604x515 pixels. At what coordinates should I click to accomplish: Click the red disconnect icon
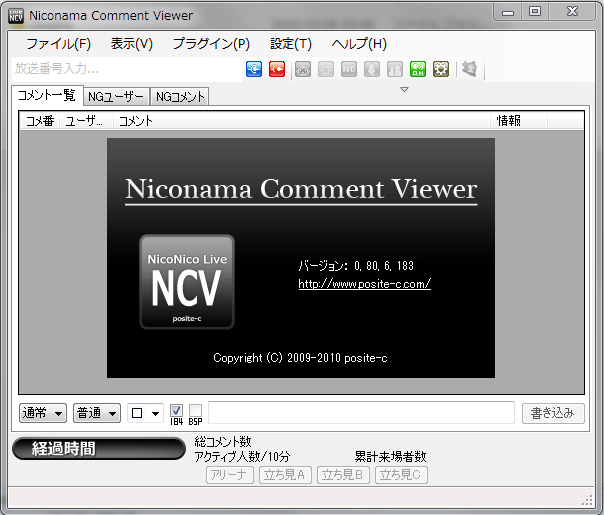[277, 69]
